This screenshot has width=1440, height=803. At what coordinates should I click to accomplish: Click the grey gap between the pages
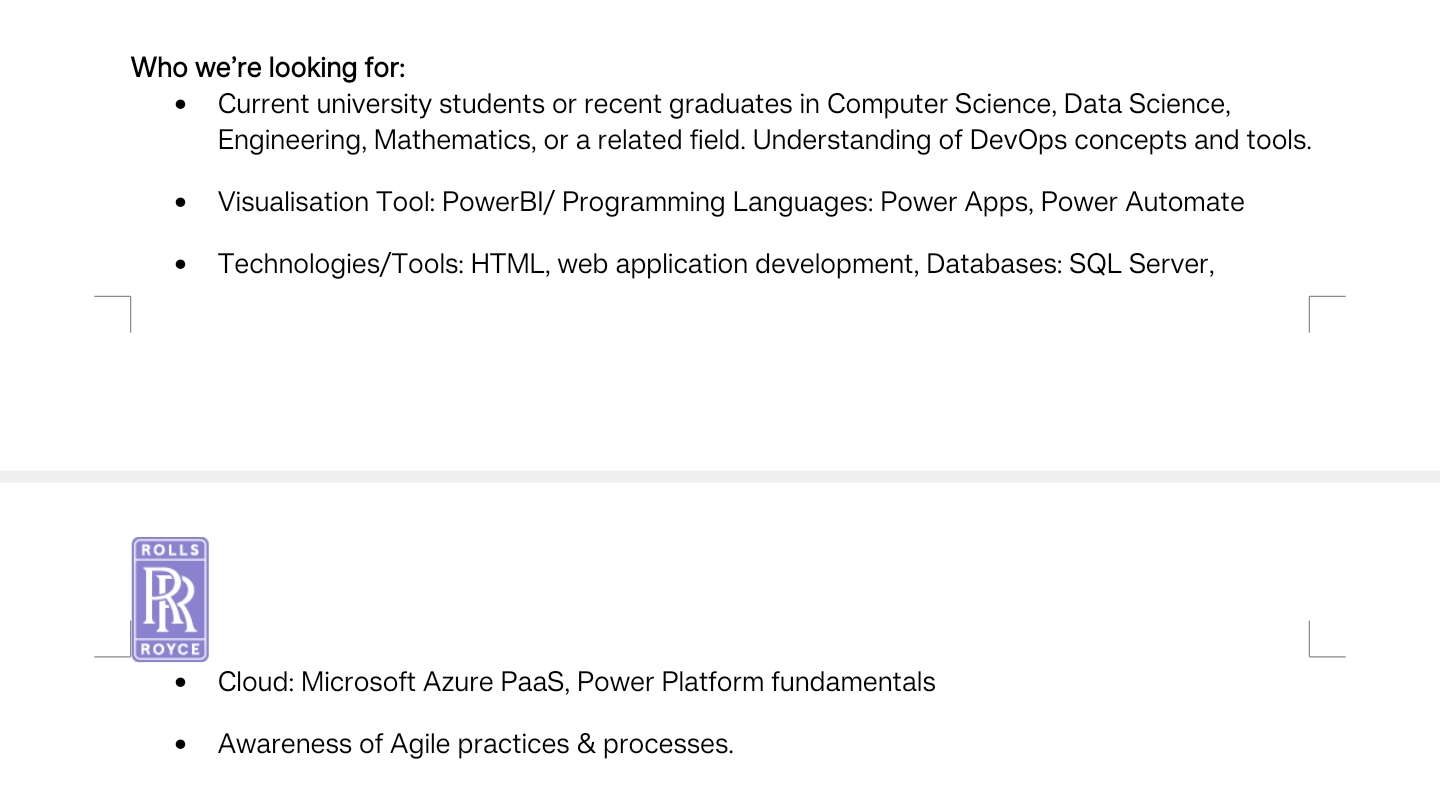720,476
